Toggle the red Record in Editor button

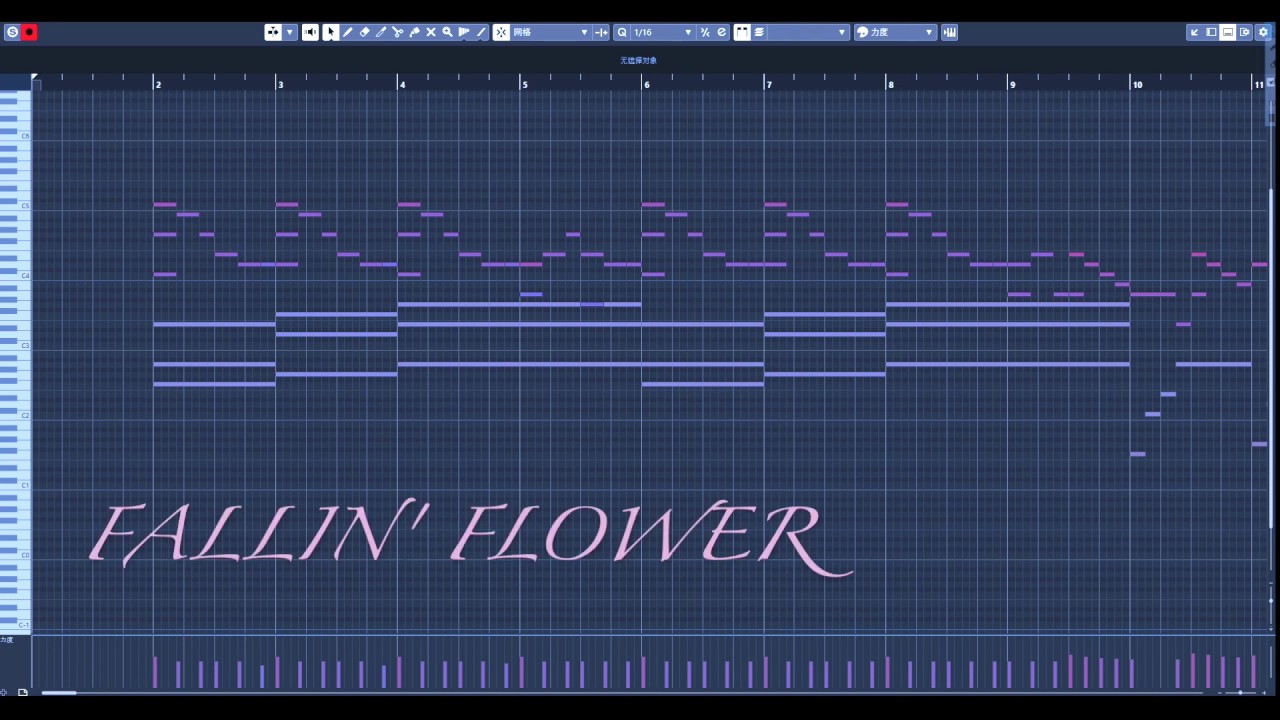pos(30,32)
